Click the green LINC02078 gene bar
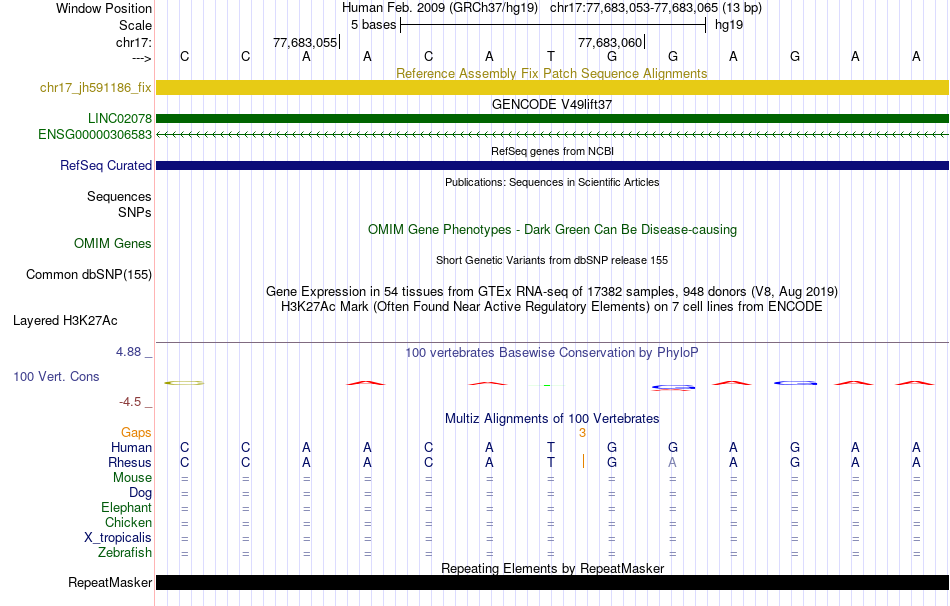This screenshot has height=606, width=950. (552, 118)
